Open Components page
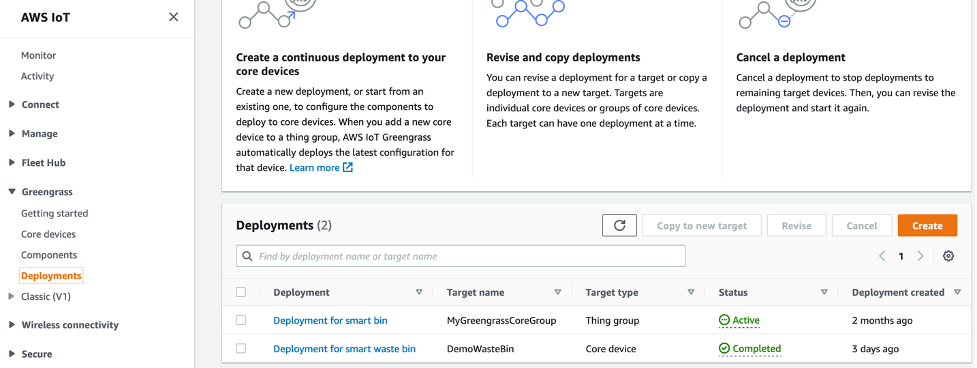The image size is (977, 368). (49, 255)
